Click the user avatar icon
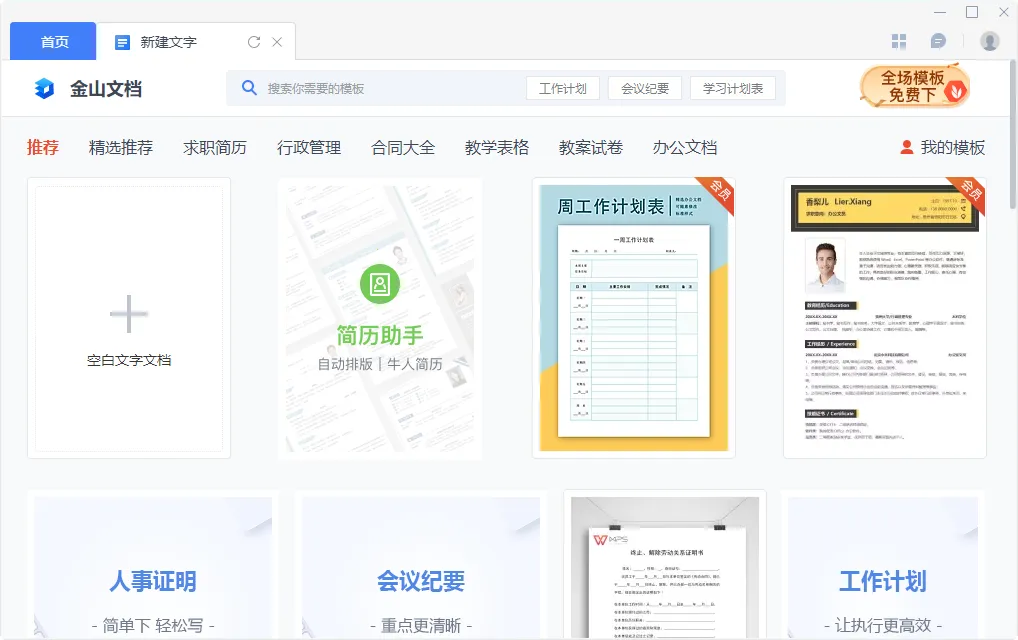The image size is (1018, 640). pyautogui.click(x=989, y=41)
